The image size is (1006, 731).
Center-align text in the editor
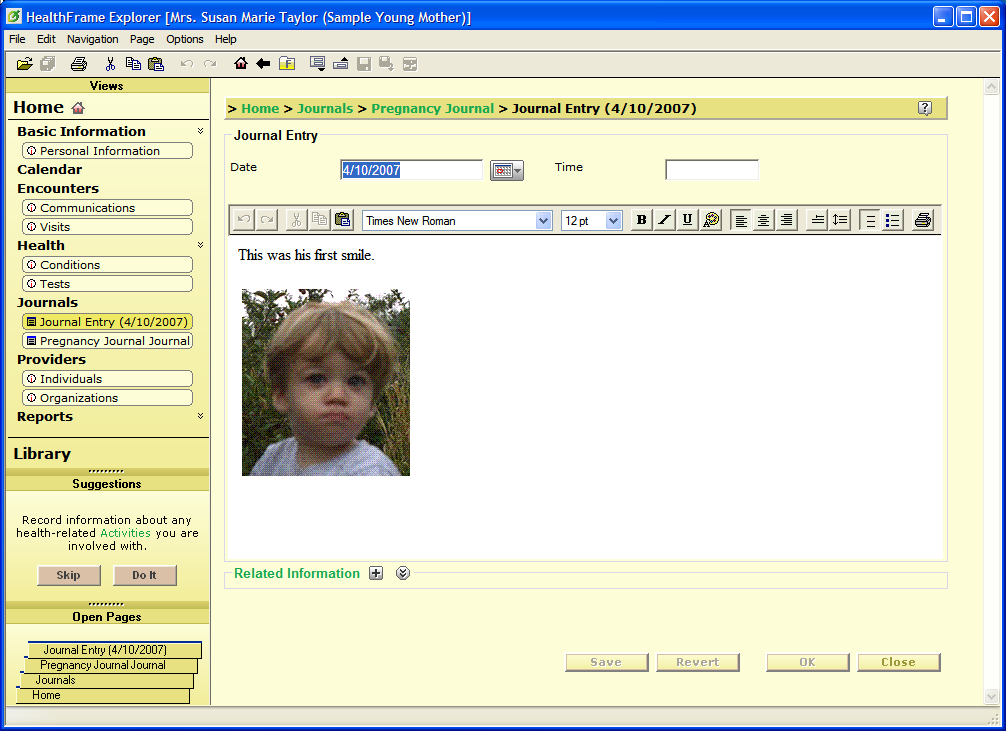coord(763,220)
